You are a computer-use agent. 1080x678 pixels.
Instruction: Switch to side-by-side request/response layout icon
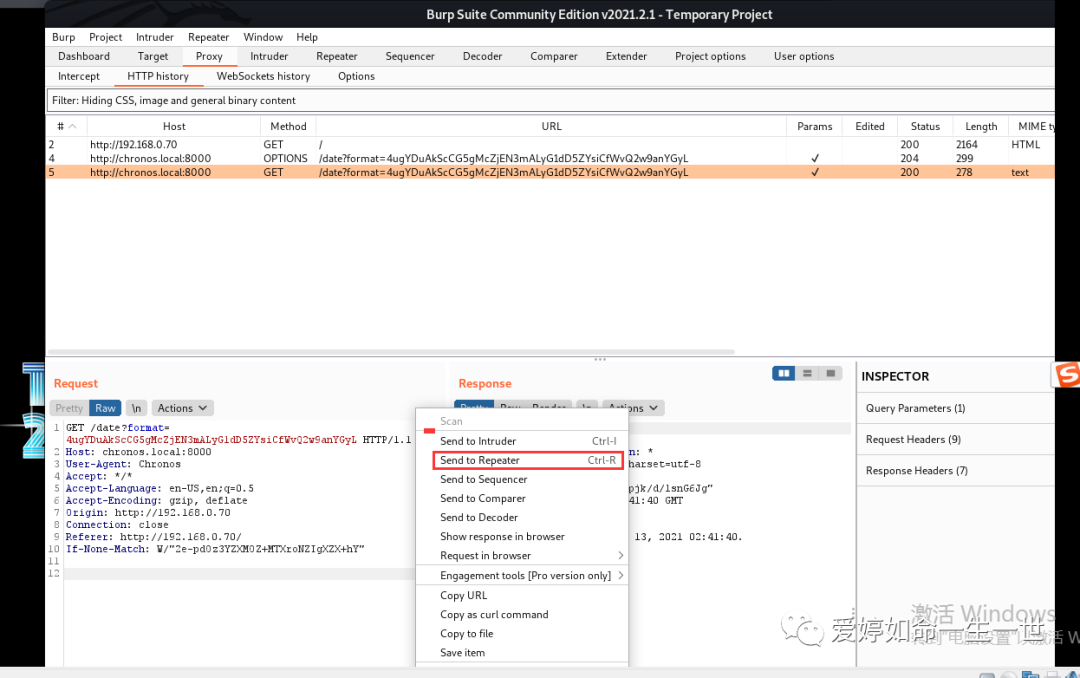pos(783,373)
